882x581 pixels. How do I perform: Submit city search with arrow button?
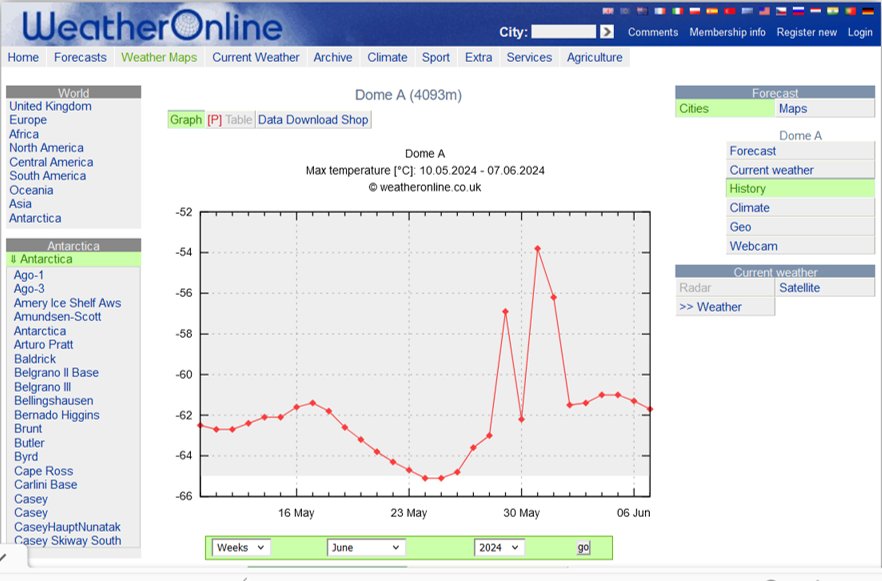point(606,31)
